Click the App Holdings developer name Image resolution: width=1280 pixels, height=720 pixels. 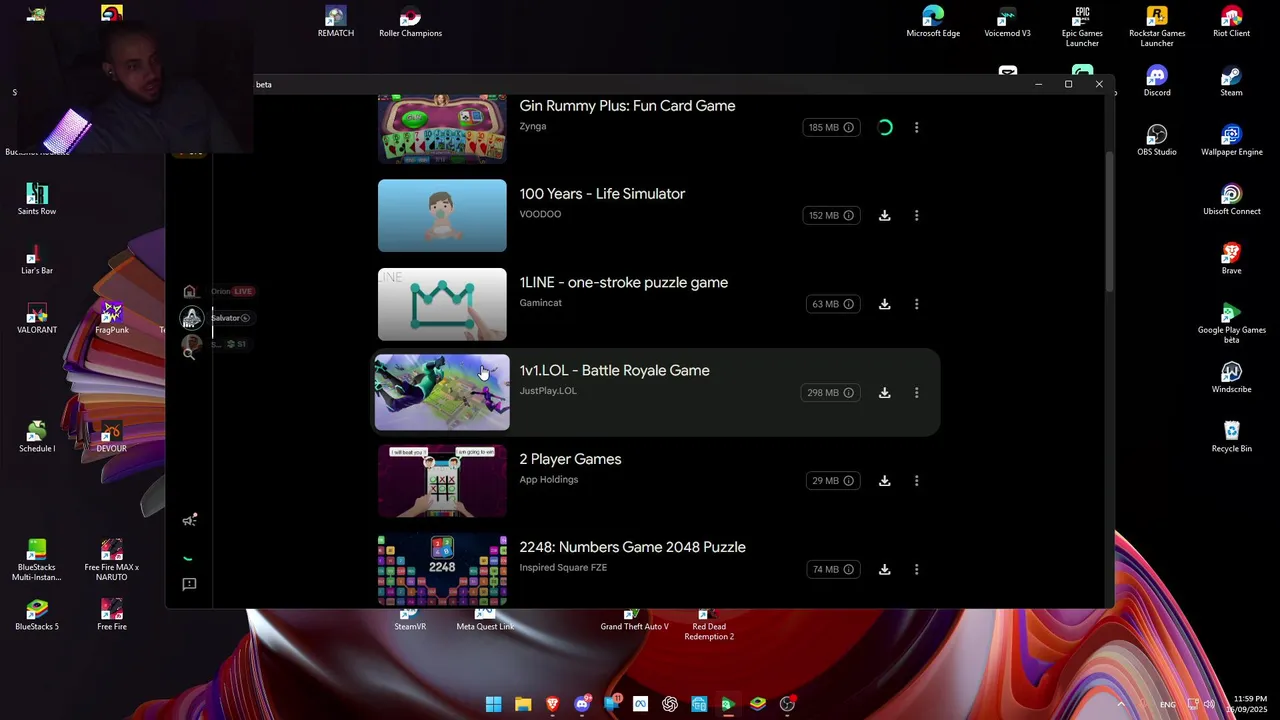[549, 479]
